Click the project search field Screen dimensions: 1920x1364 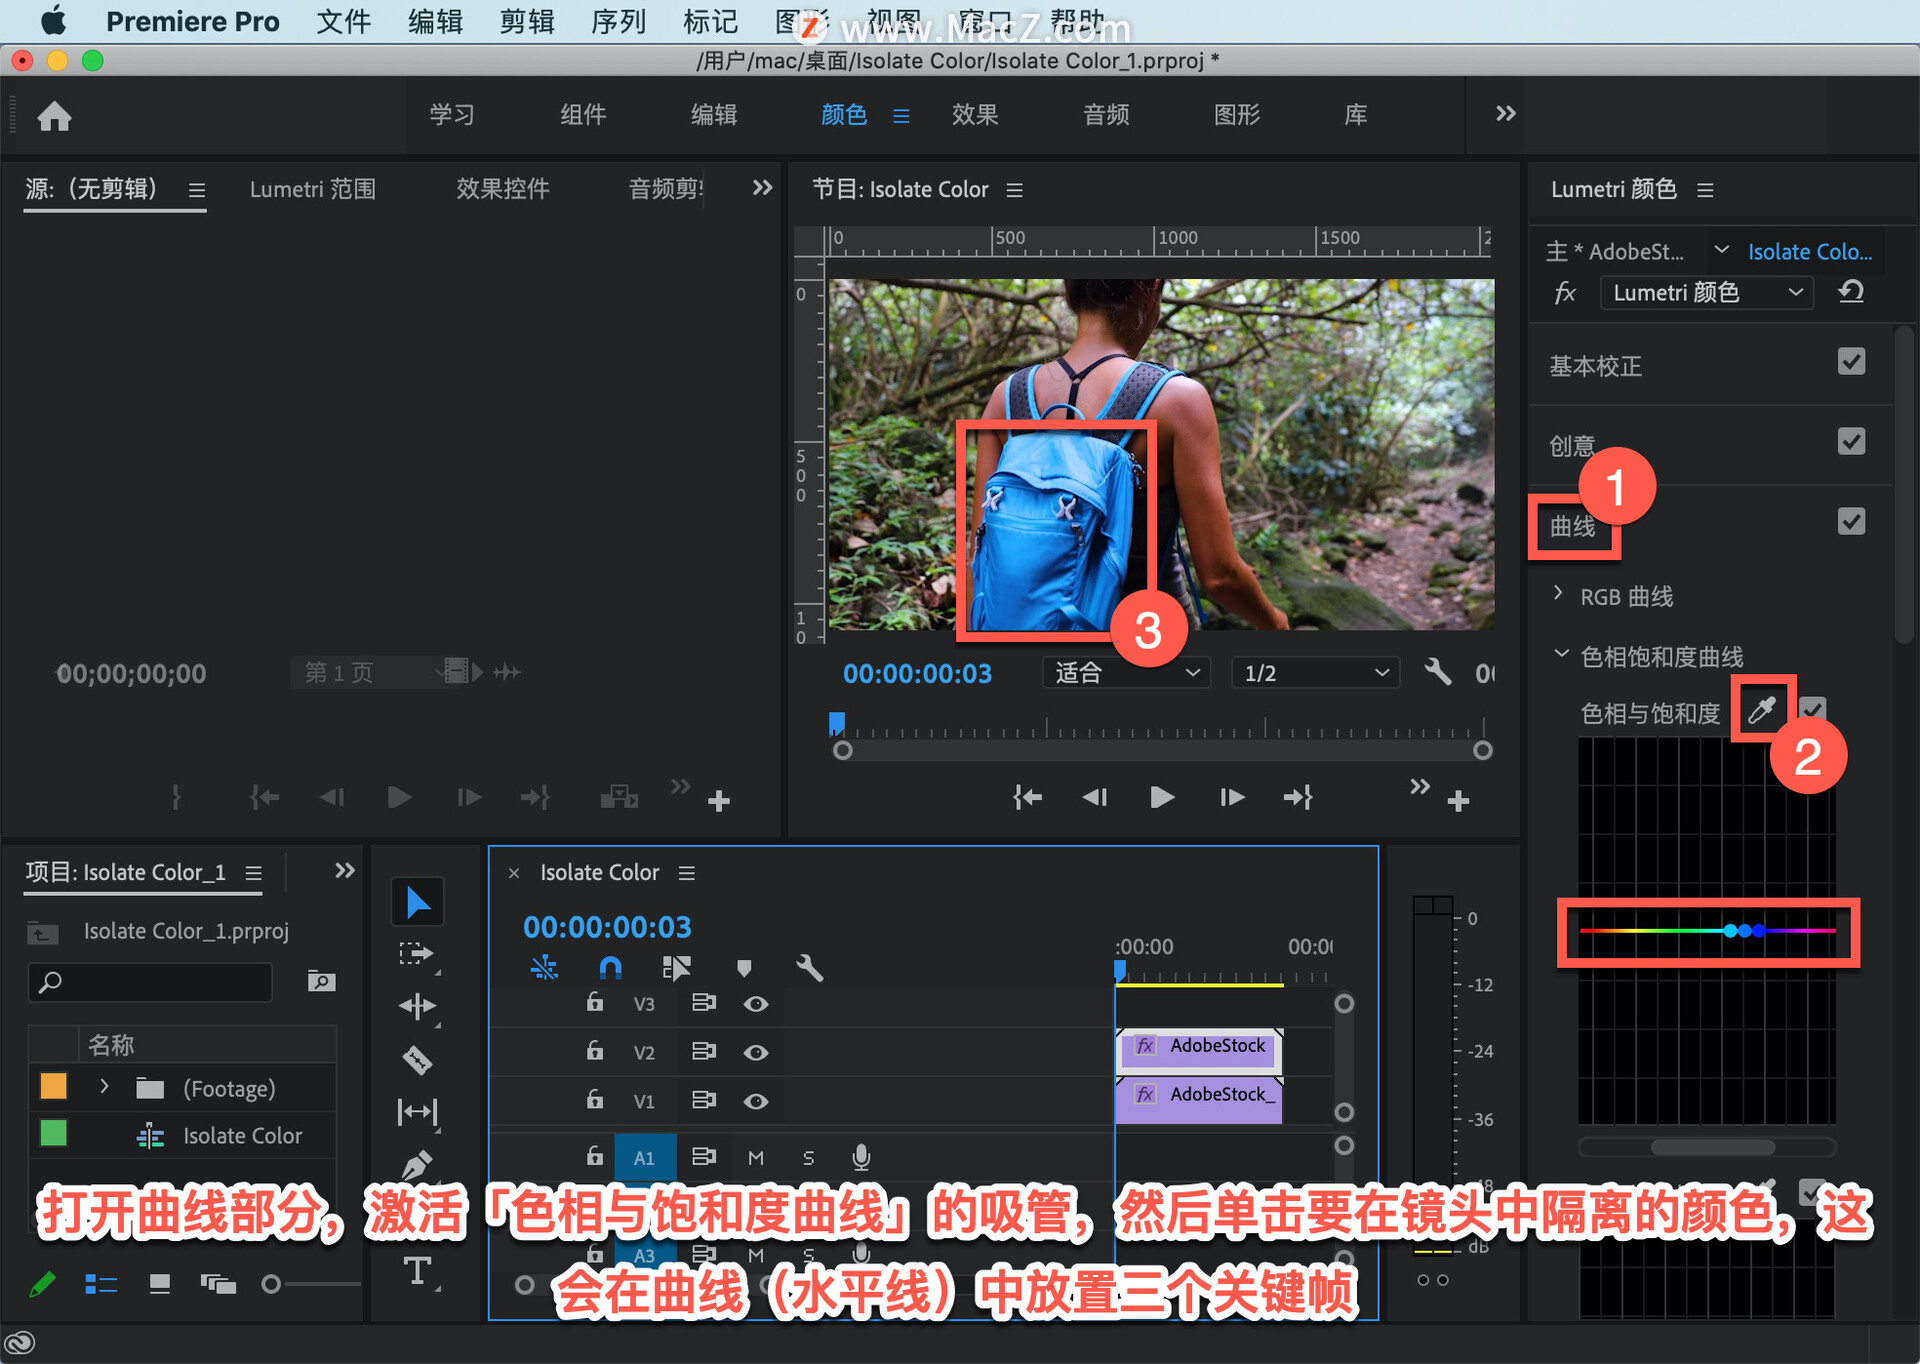(150, 981)
